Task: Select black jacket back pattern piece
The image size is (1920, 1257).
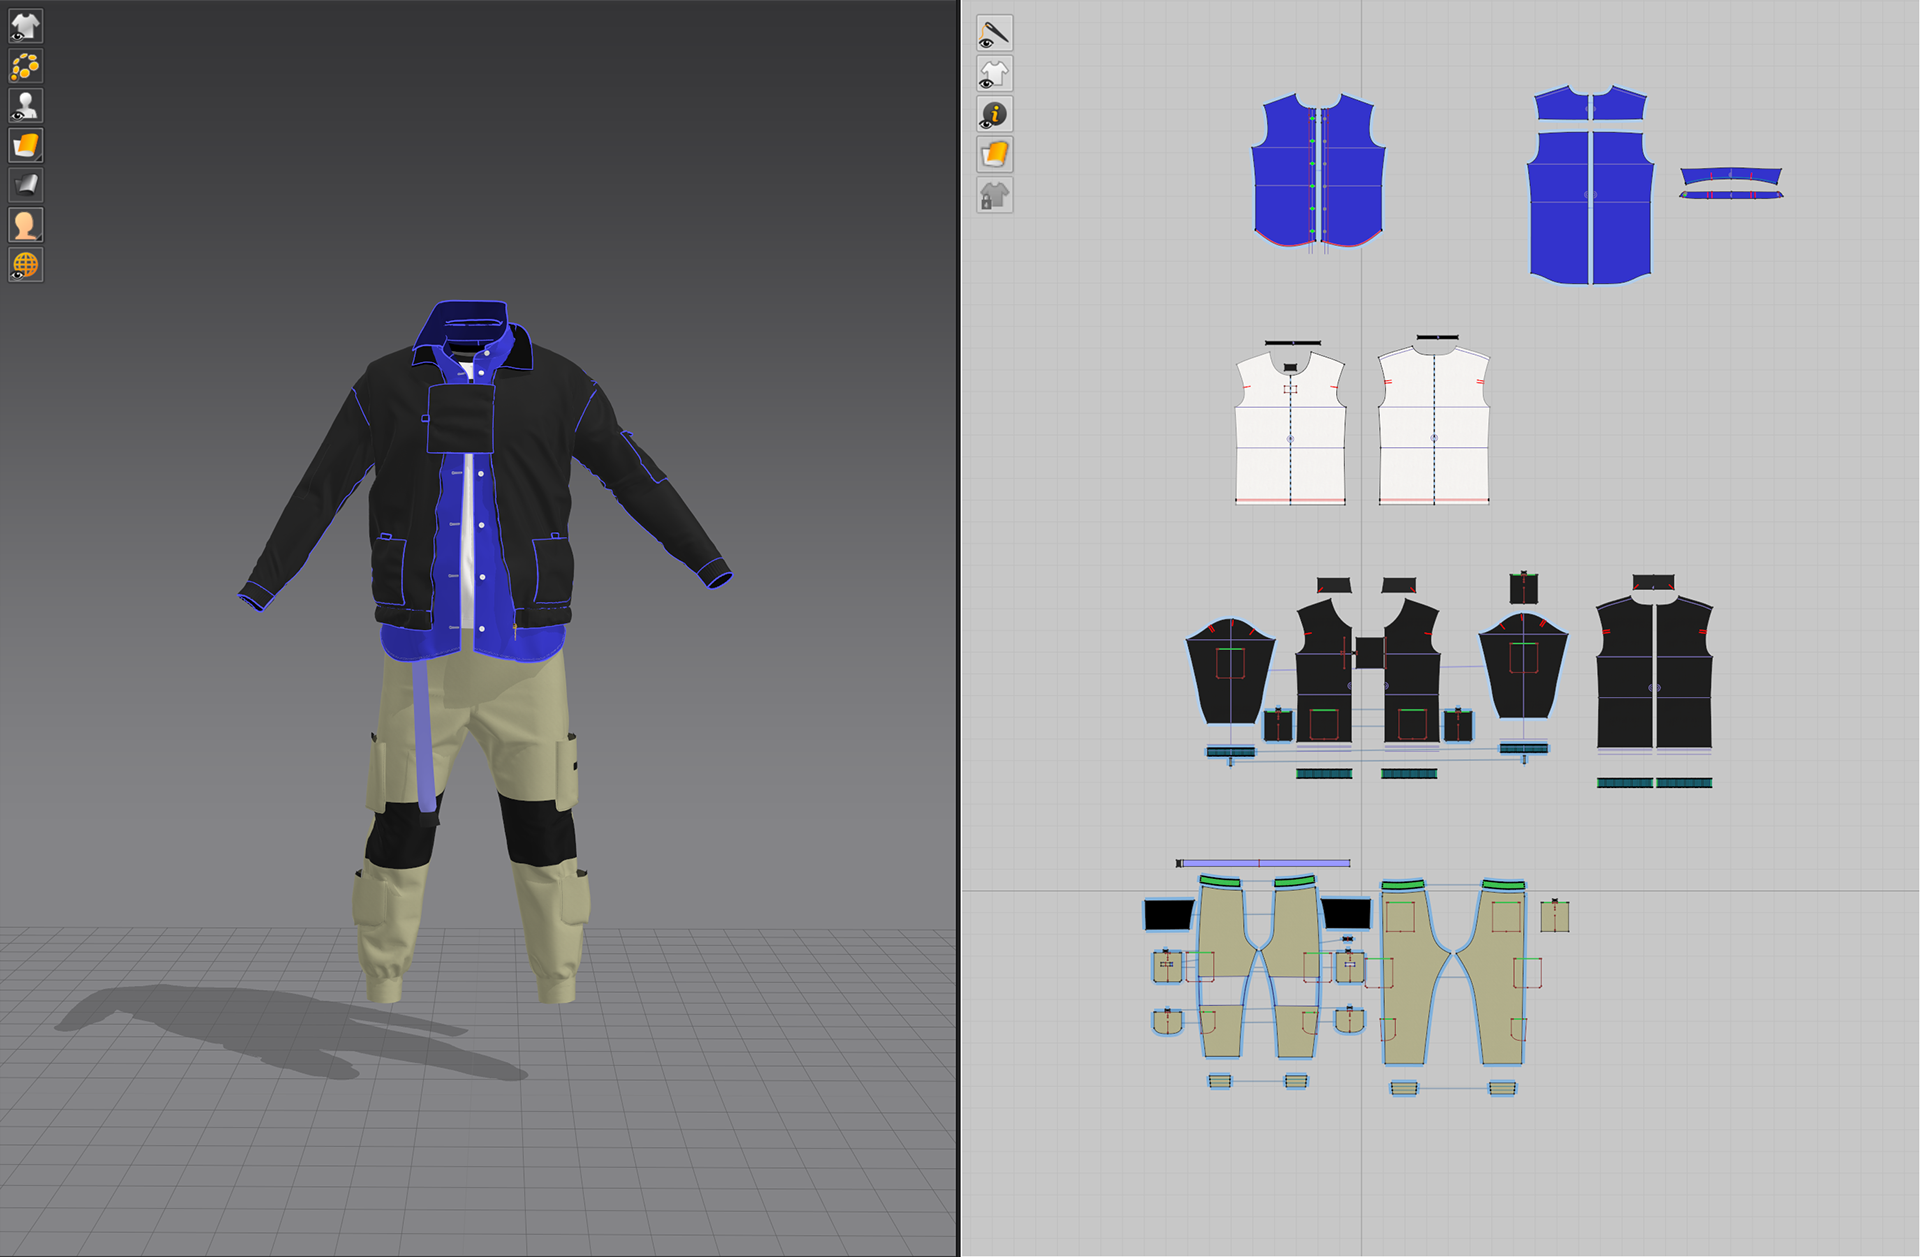Action: (1654, 674)
